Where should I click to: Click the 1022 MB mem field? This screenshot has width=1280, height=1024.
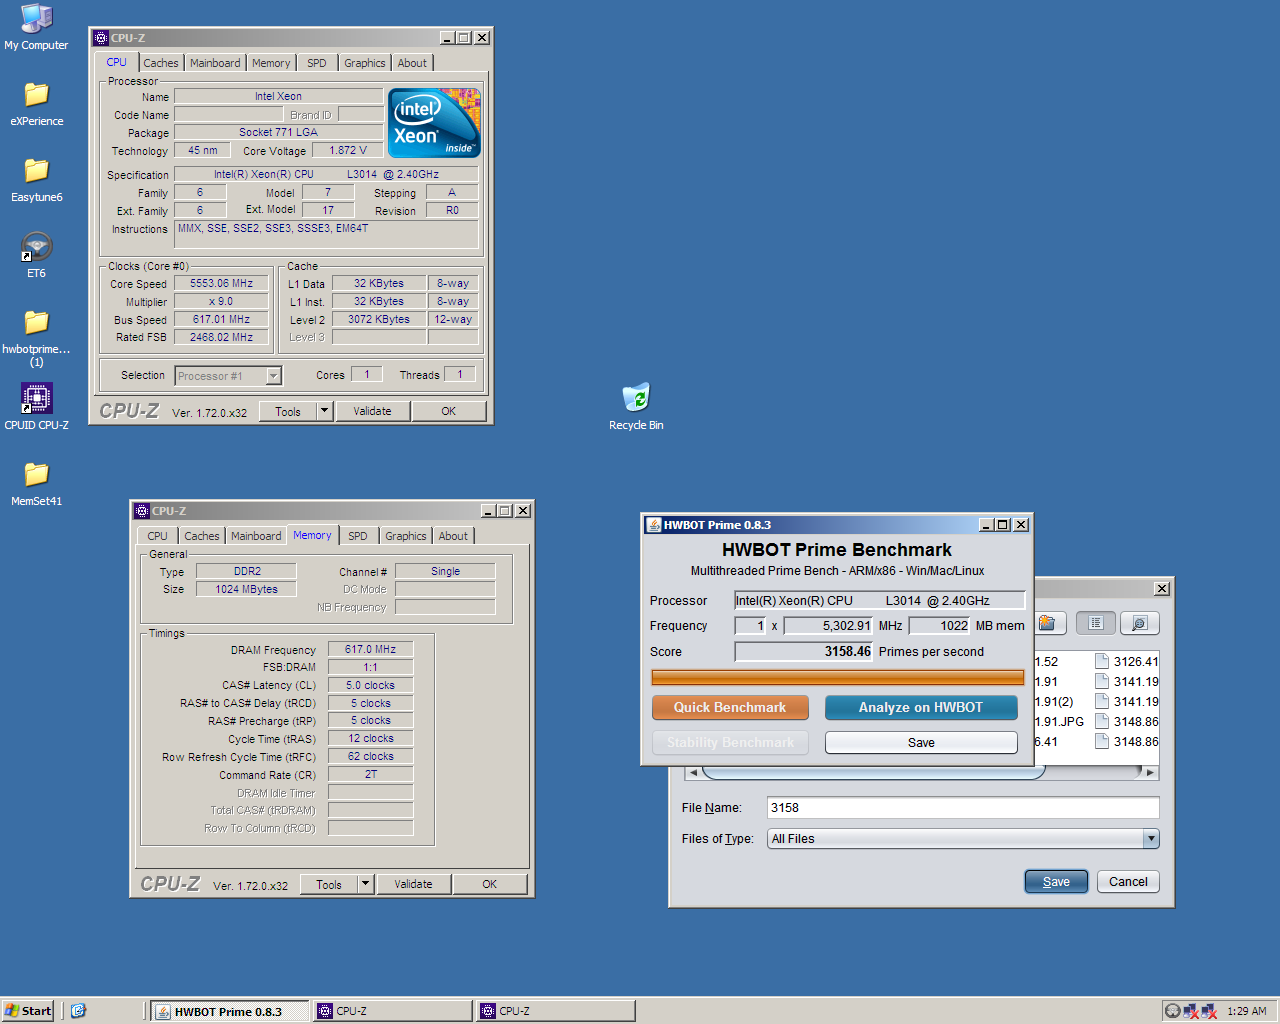(x=940, y=626)
